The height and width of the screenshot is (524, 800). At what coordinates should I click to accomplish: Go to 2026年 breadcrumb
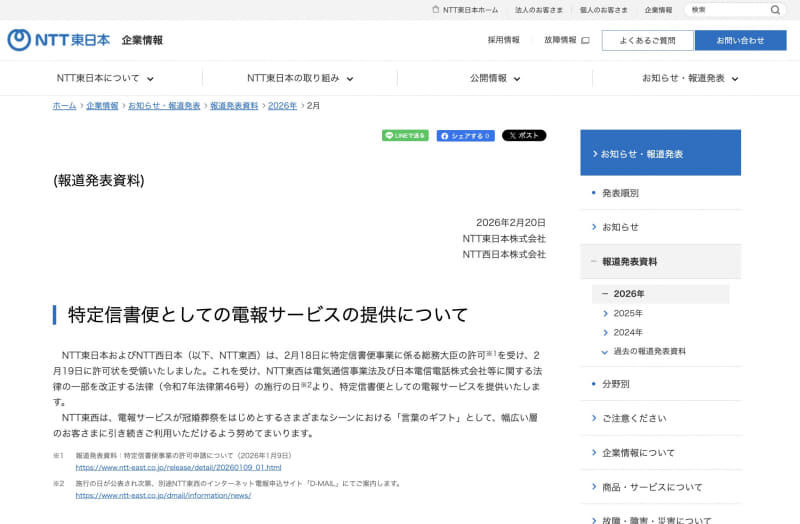coord(282,106)
